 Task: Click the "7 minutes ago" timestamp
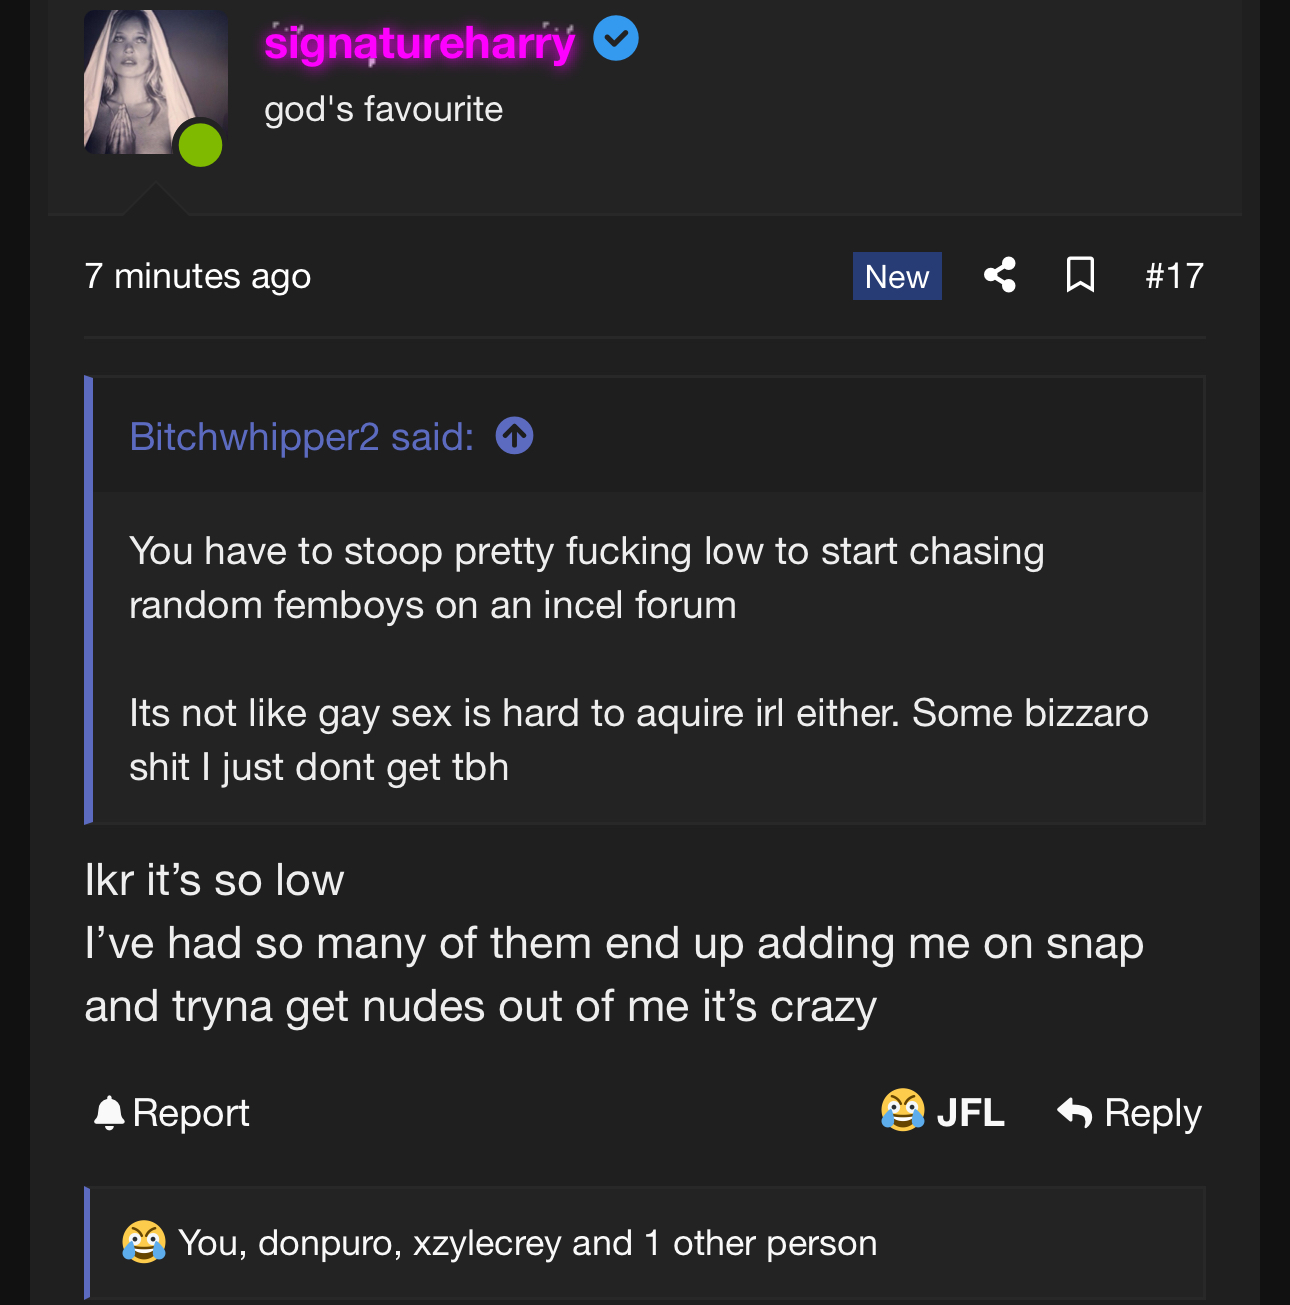click(198, 276)
